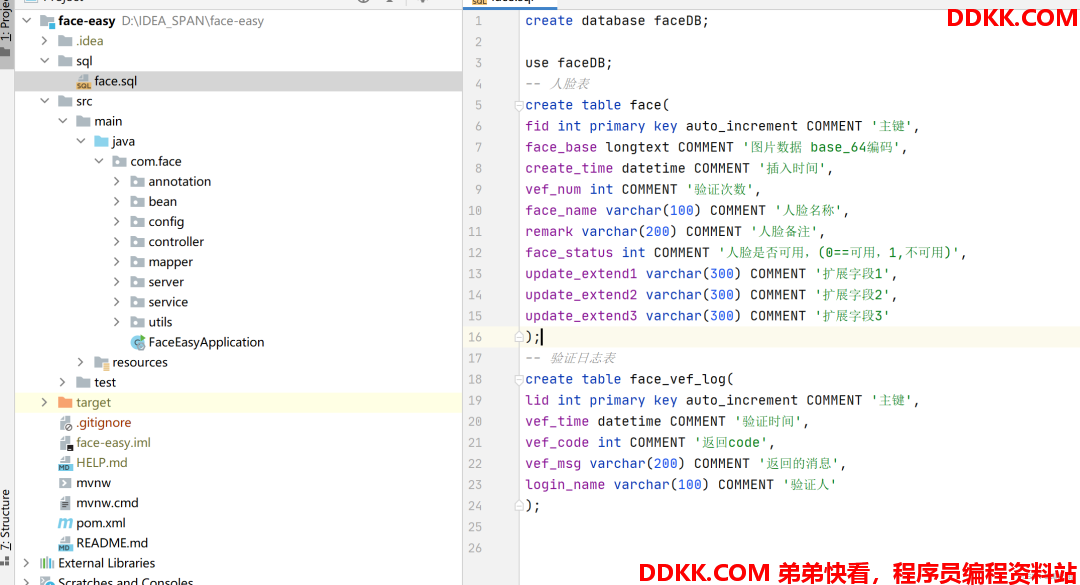Fold the face_vef_log table block at line 18
Viewport: 1080px width, 585px height.
pos(518,379)
